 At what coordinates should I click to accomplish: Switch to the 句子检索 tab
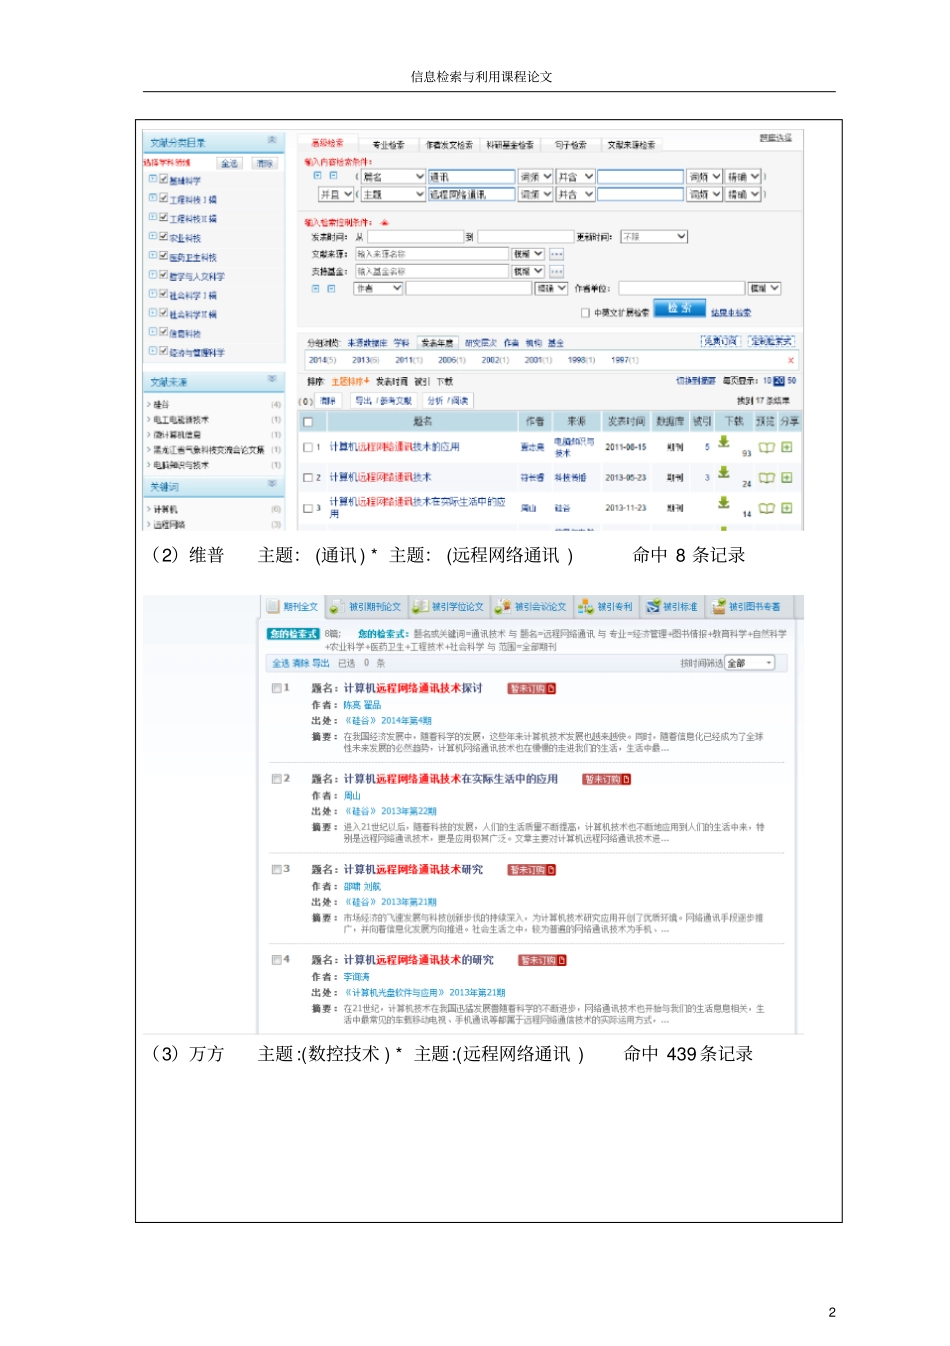coord(570,145)
